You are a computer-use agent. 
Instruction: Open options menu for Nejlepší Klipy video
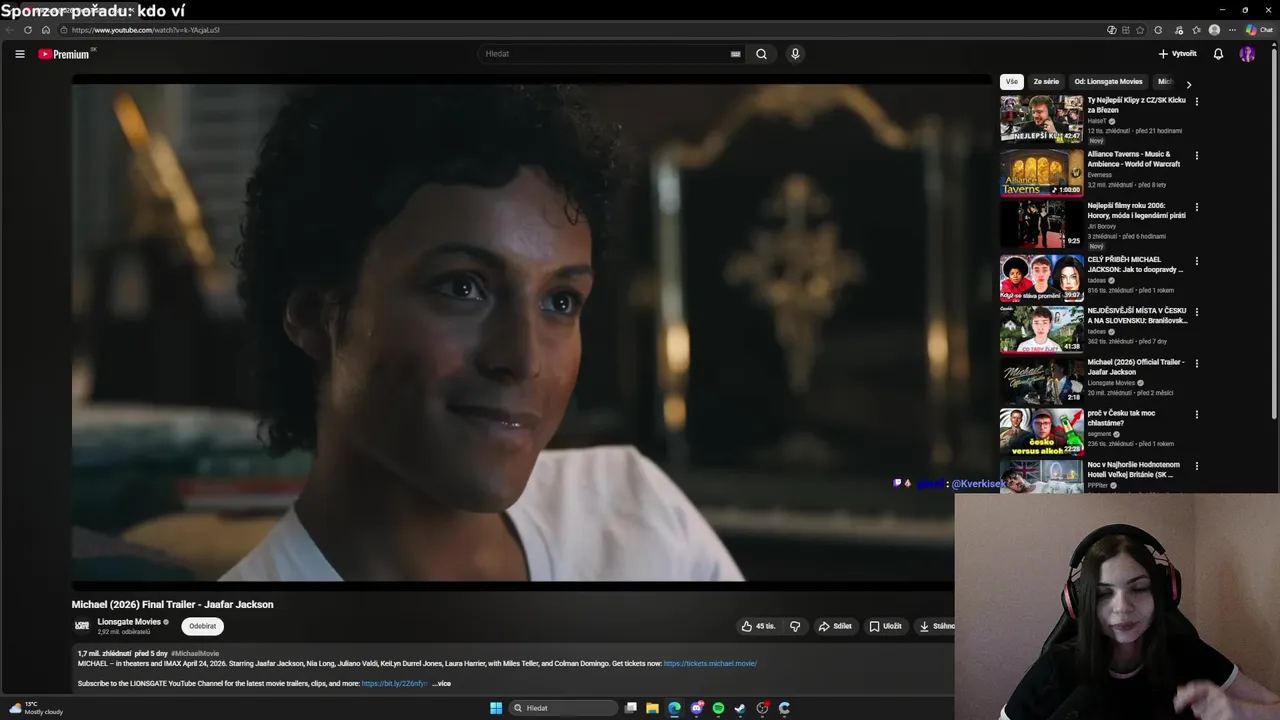coord(1196,101)
